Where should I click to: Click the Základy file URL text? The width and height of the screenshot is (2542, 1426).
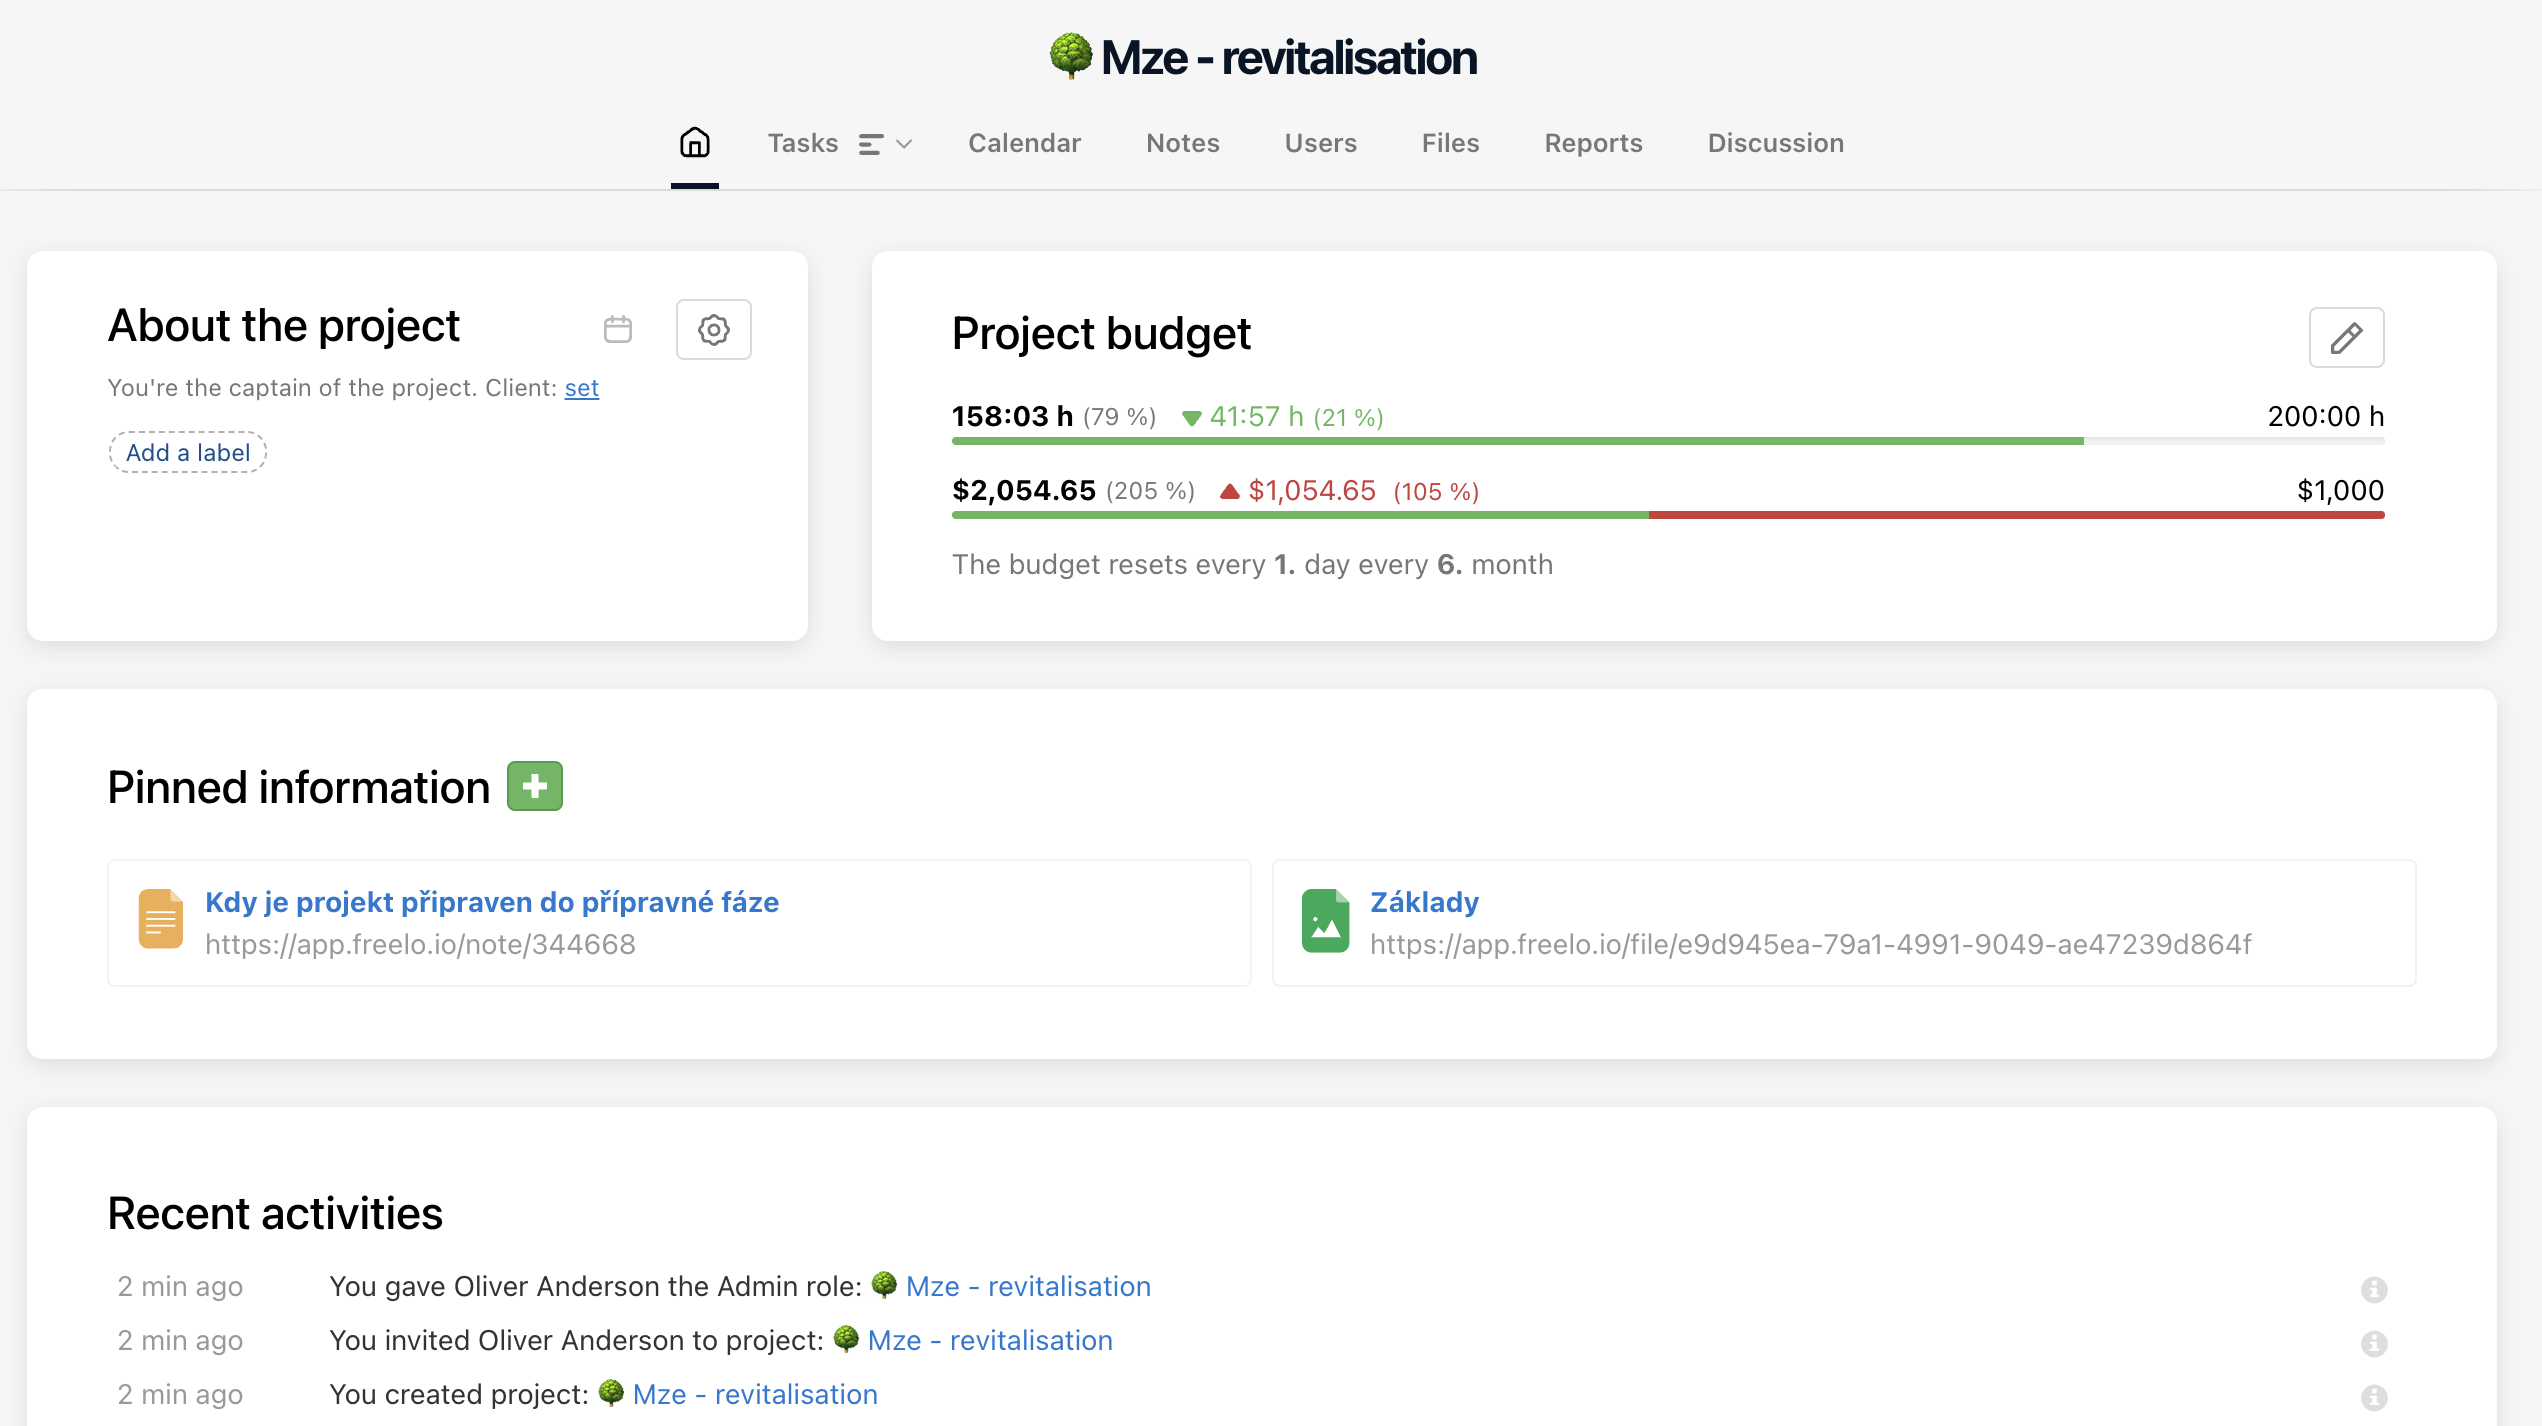1810,944
